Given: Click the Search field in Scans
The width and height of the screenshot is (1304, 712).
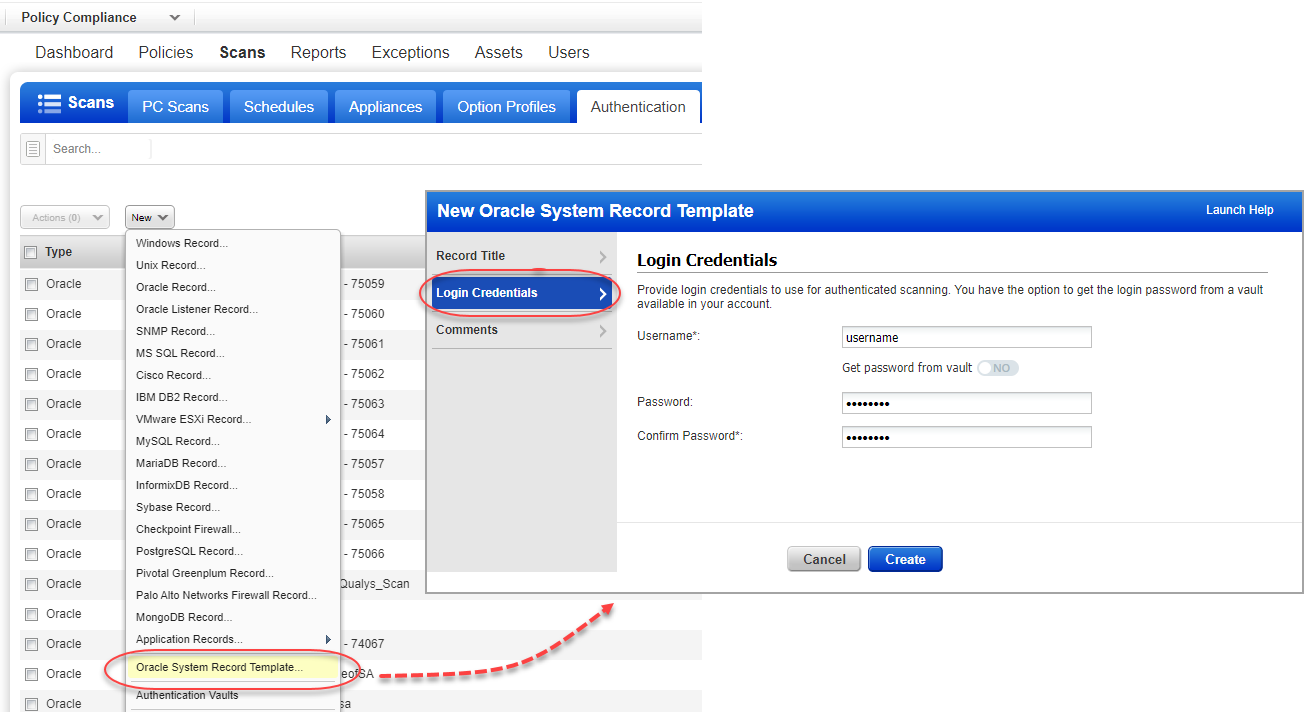Looking at the screenshot, I should coord(99,149).
